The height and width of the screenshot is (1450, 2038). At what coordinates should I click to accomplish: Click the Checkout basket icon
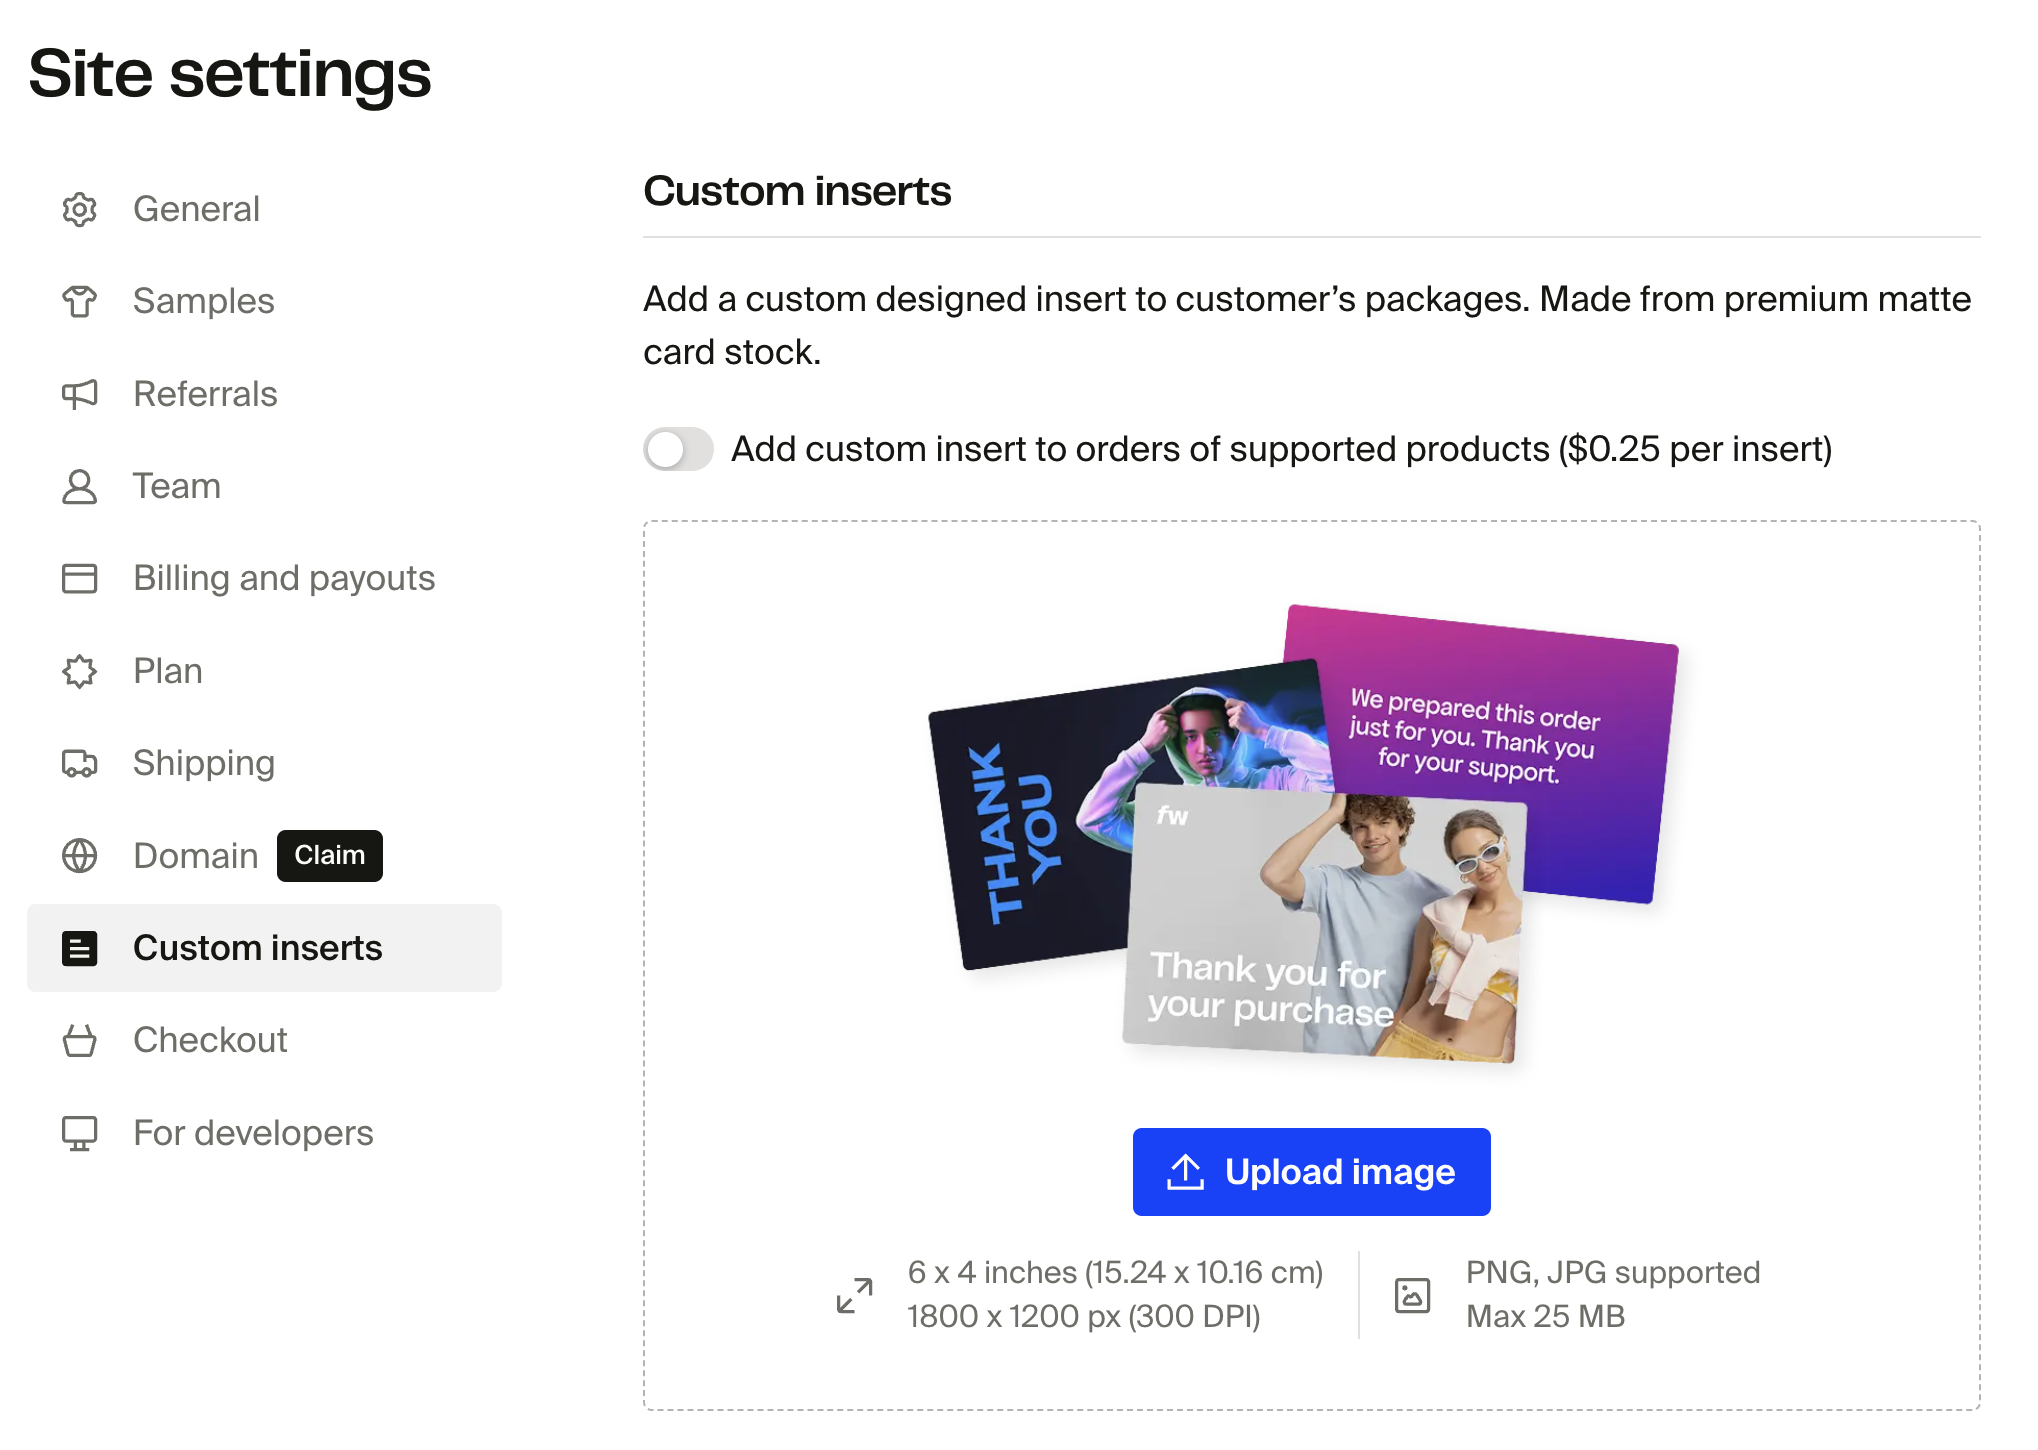(x=80, y=1041)
